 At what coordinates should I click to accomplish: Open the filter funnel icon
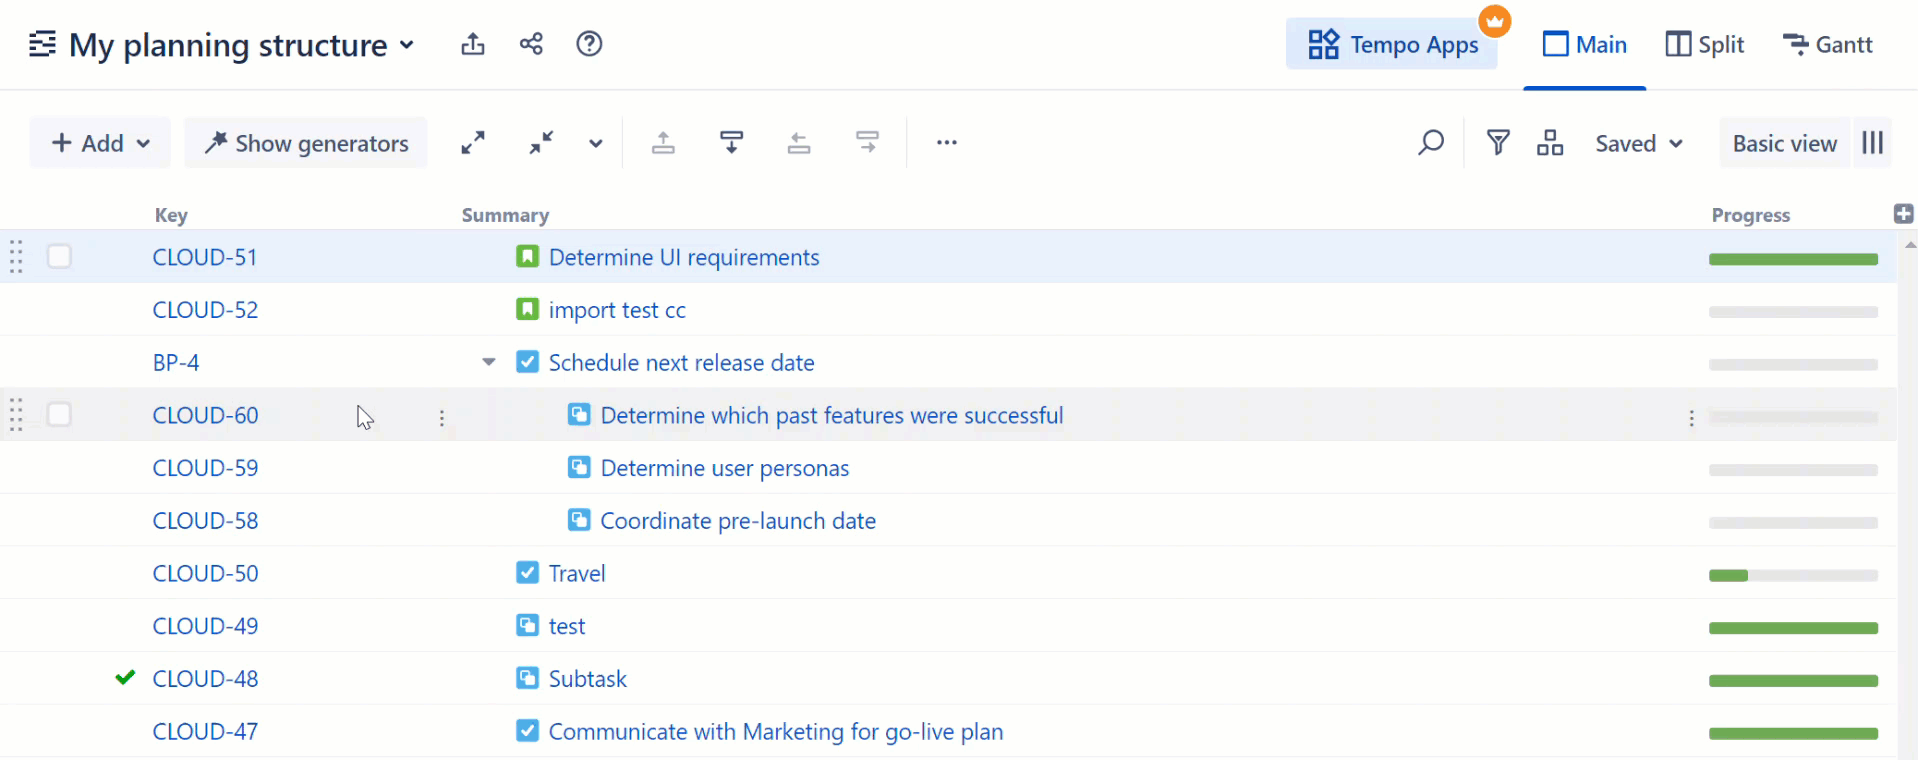pyautogui.click(x=1497, y=143)
